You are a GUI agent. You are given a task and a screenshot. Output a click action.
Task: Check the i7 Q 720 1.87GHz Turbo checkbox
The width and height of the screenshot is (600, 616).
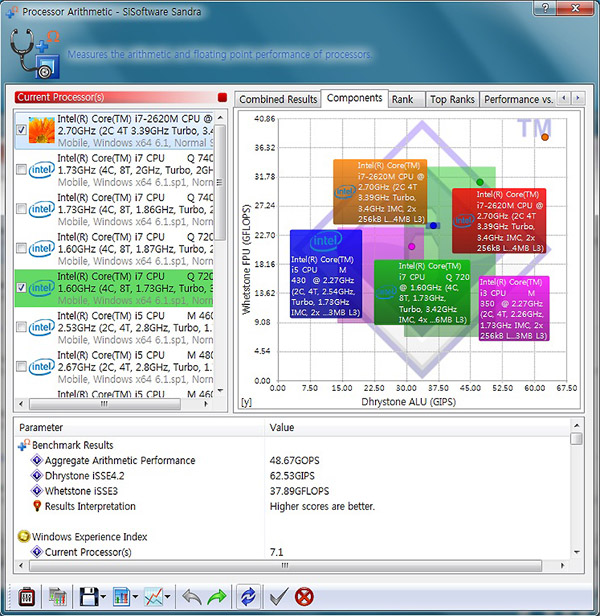[21, 248]
